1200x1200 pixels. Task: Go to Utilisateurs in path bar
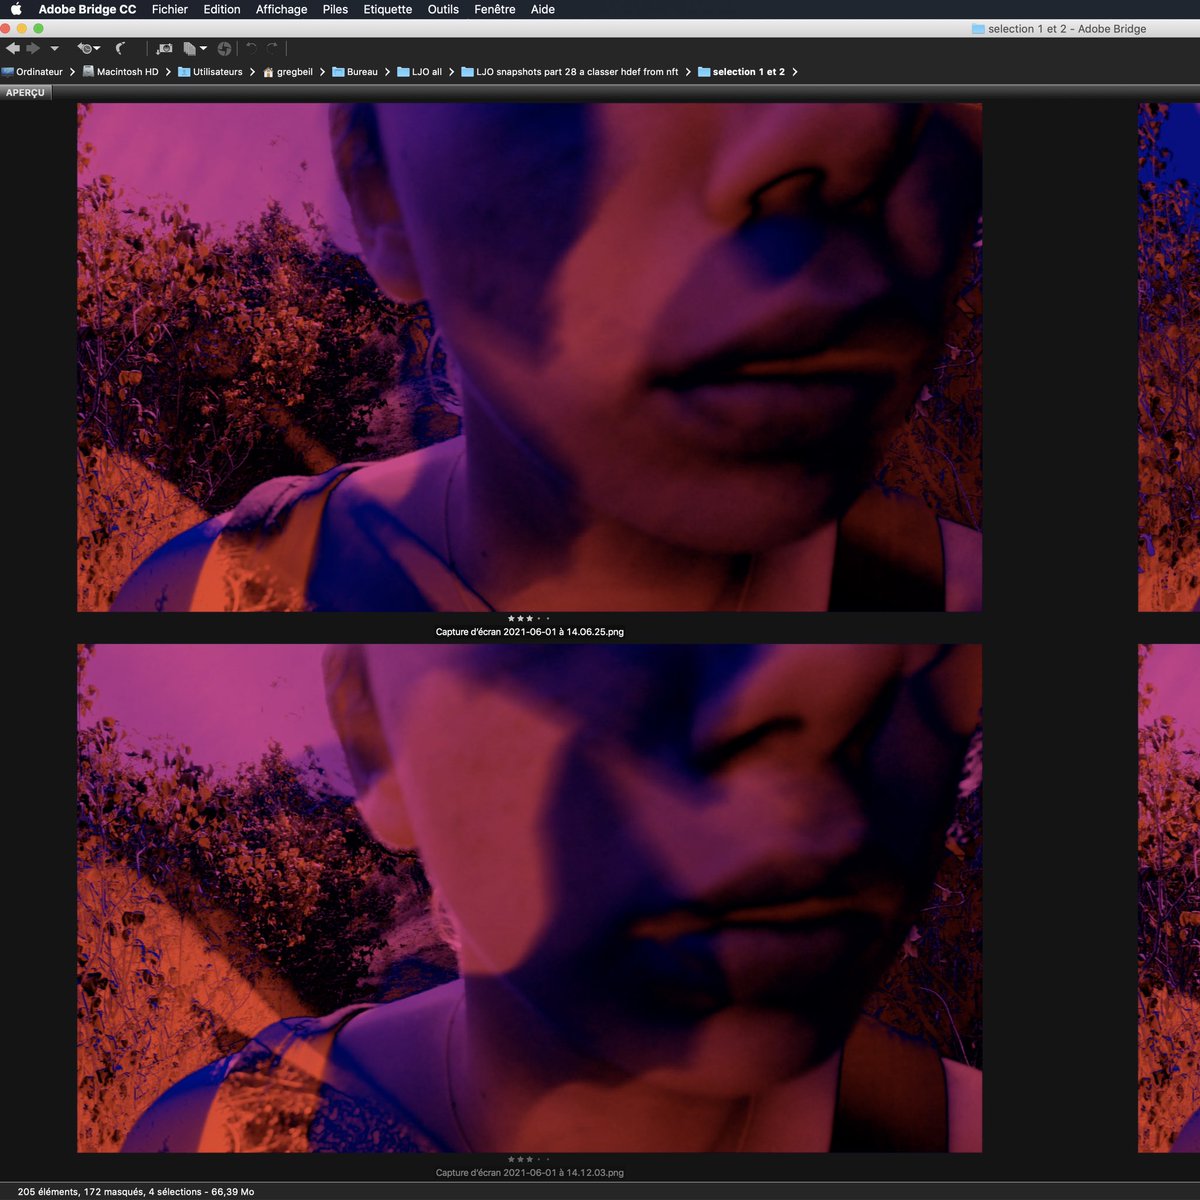(210, 72)
